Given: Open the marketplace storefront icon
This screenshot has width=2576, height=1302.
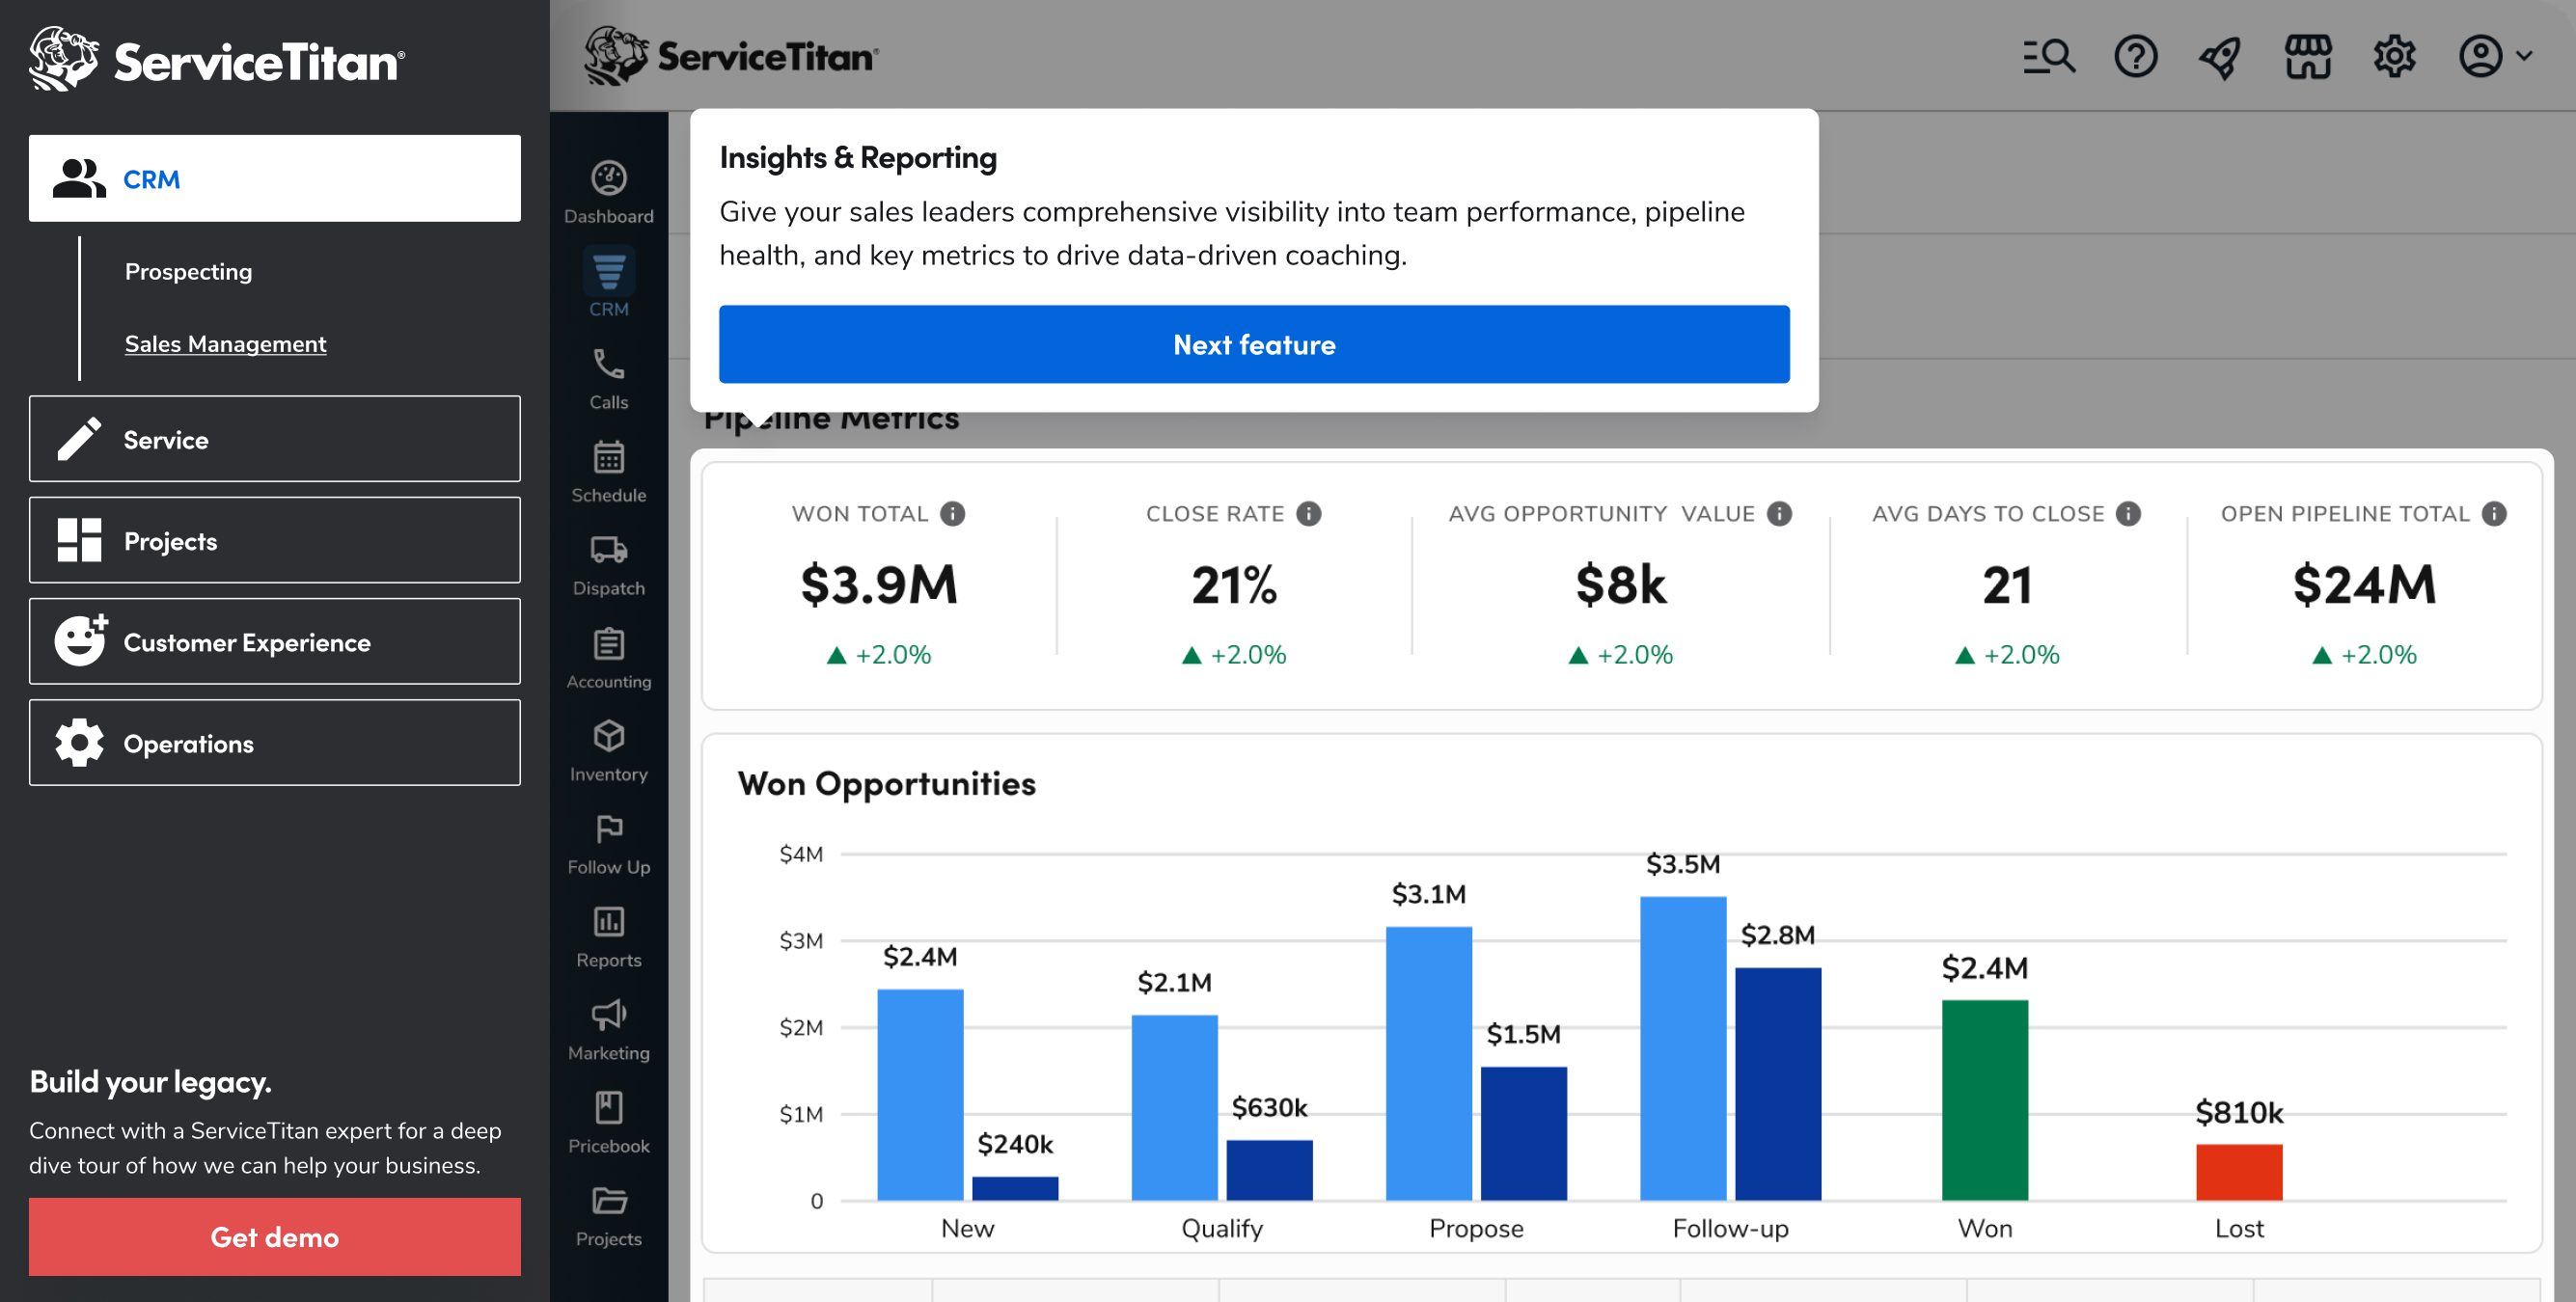Looking at the screenshot, I should [2307, 57].
